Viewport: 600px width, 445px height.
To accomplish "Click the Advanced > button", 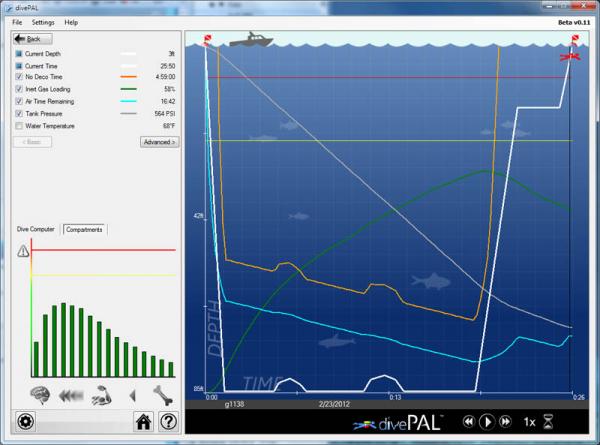I will pyautogui.click(x=160, y=142).
